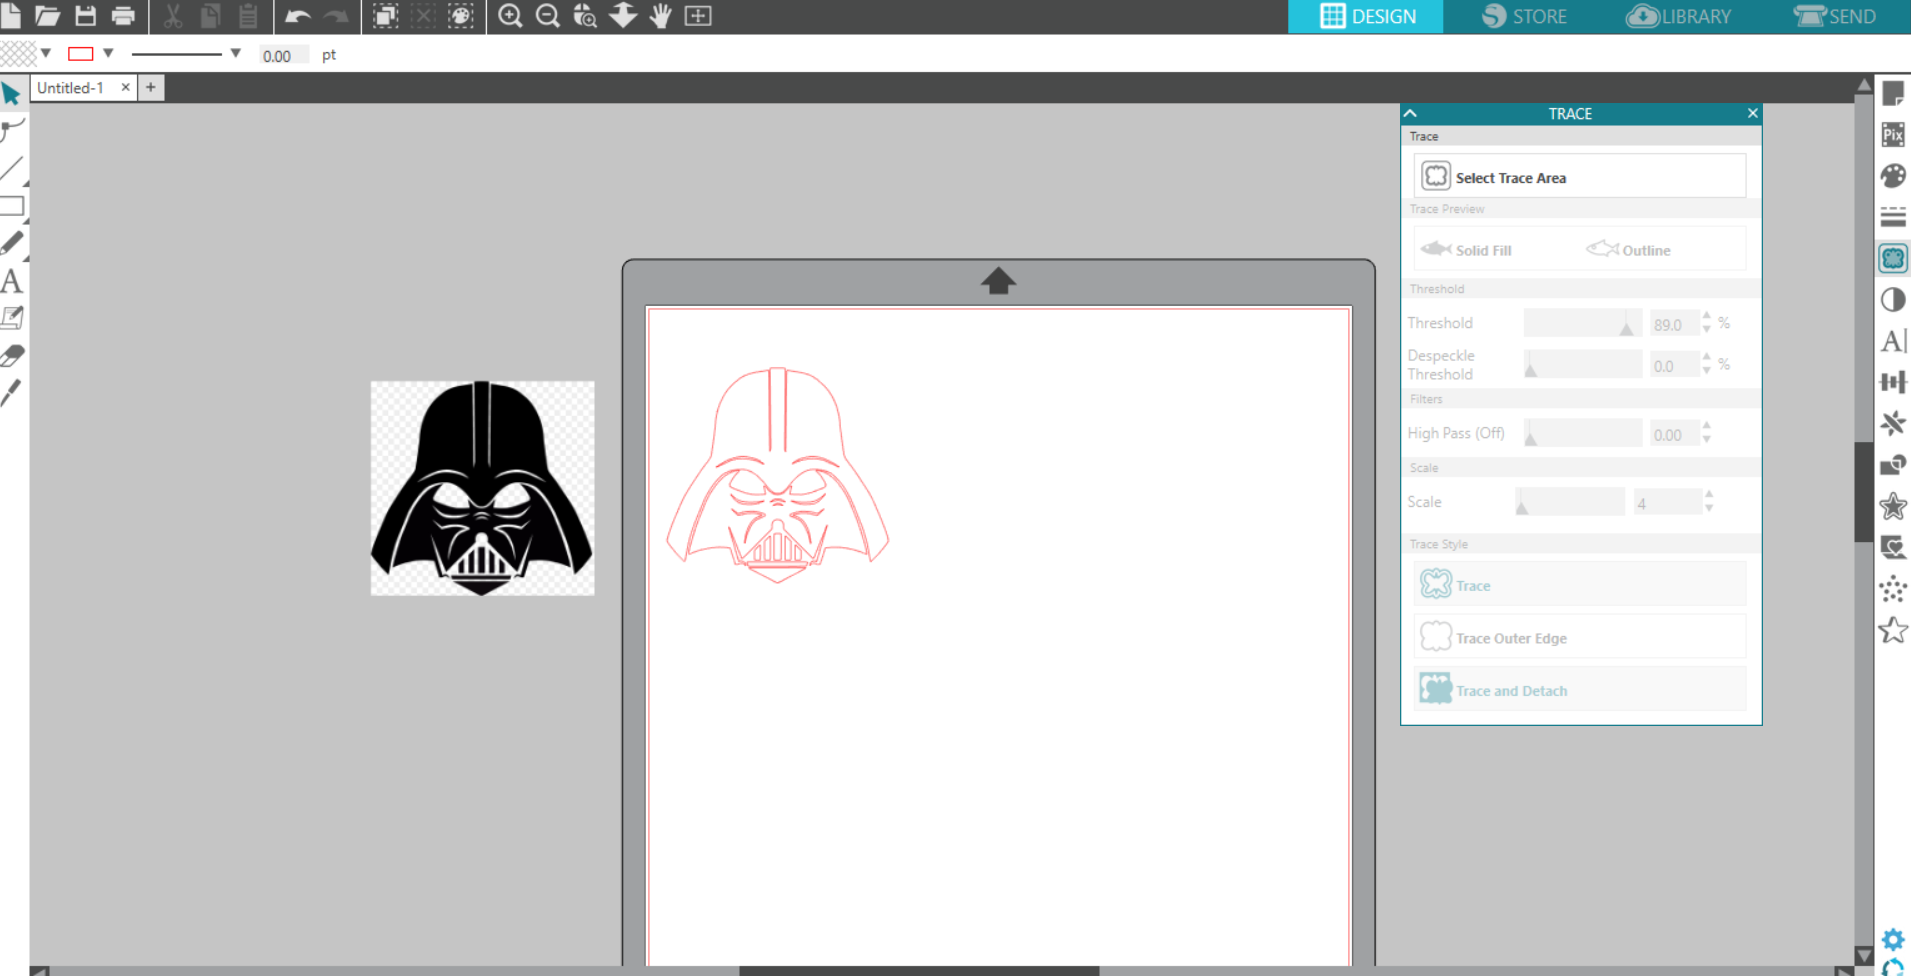Viewport: 1911px width, 976px height.
Task: Click the fill color swatch
Action: pyautogui.click(x=18, y=54)
